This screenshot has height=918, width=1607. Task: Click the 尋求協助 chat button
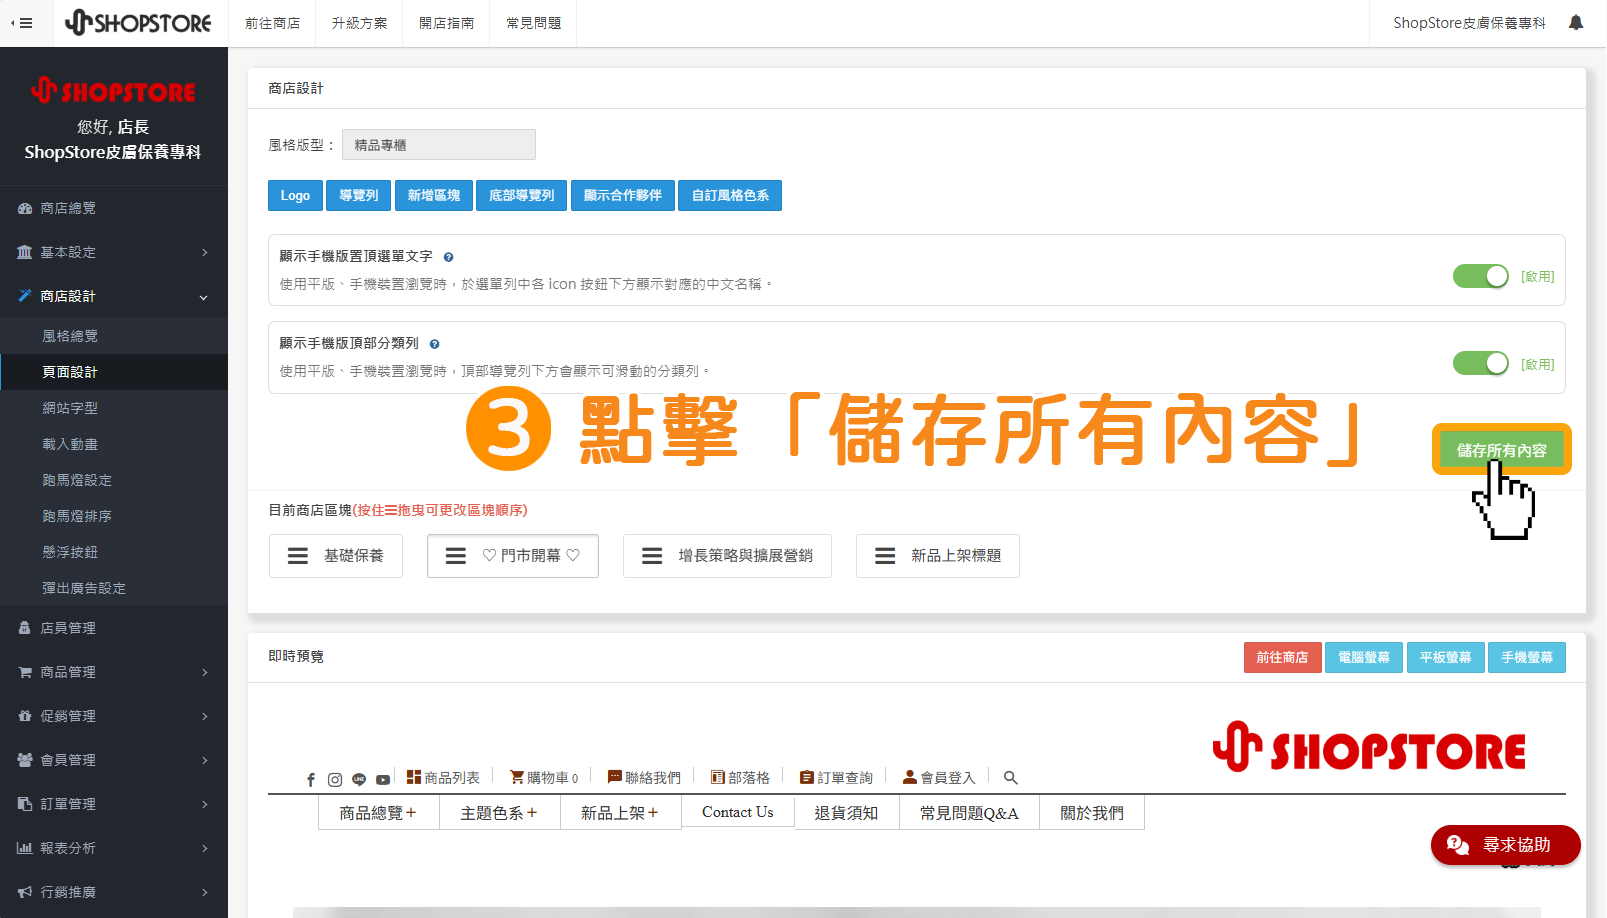click(1505, 845)
